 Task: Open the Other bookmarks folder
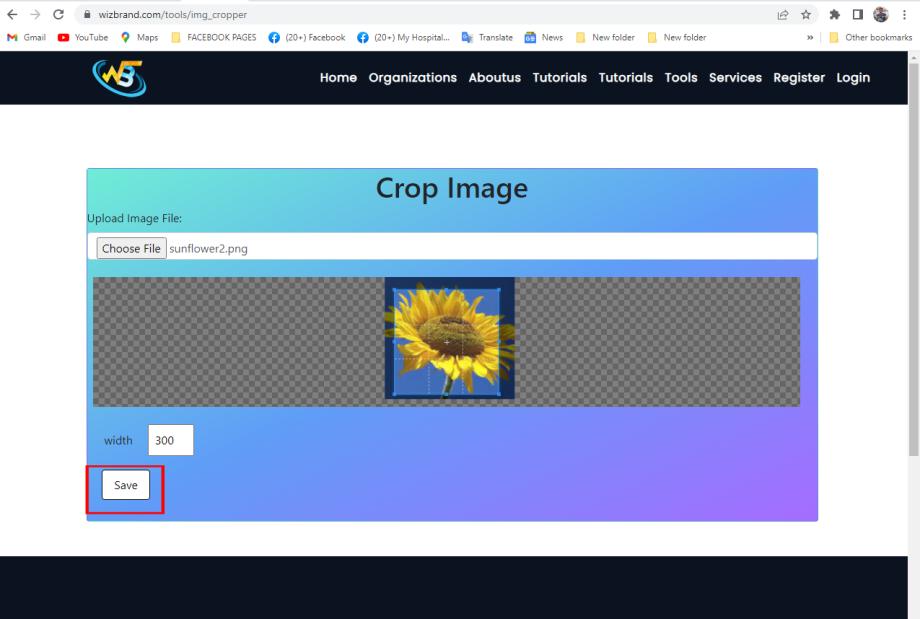(x=871, y=38)
